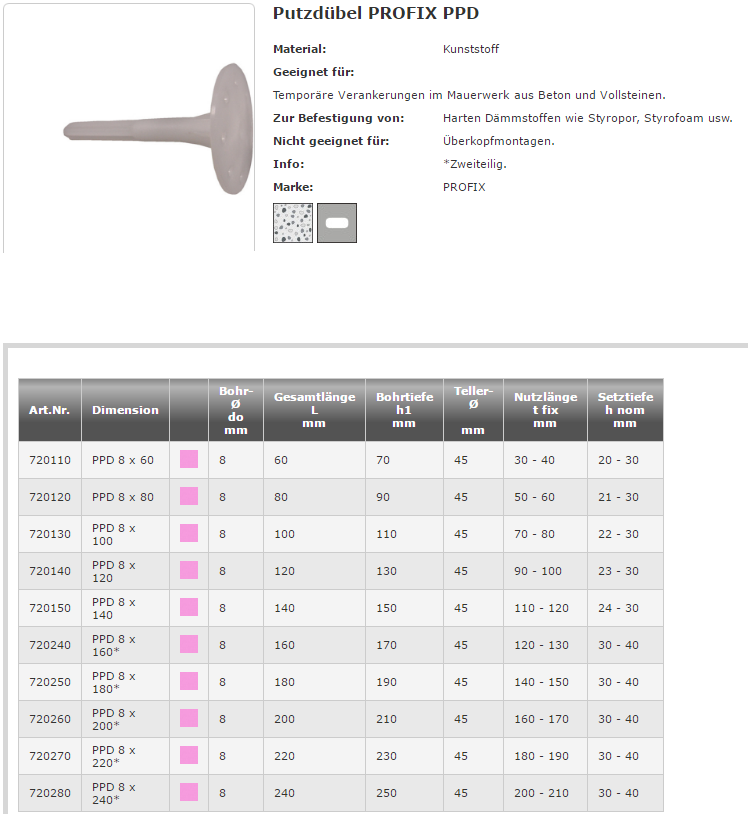Click pink swatch for article 720130
This screenshot has width=748, height=814.
point(189,534)
